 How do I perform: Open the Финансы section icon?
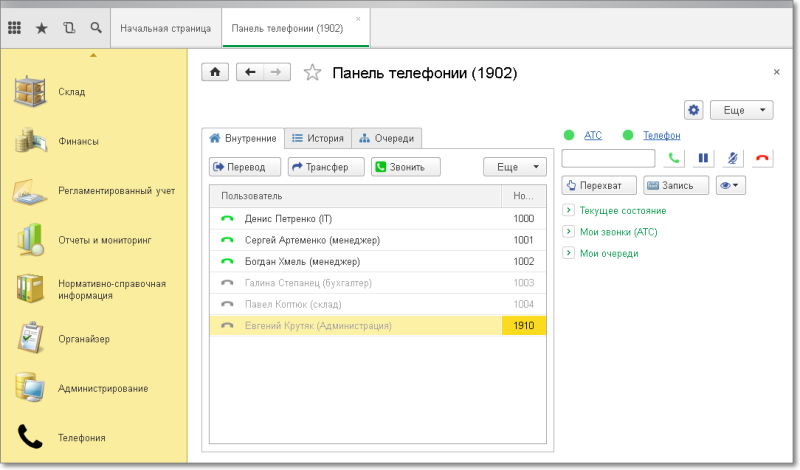click(30, 141)
